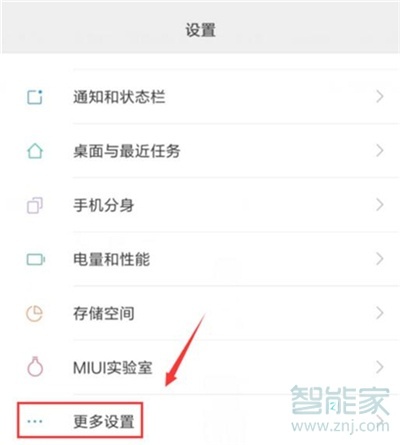Tap the home icon for 桌面与最近任务

point(35,151)
